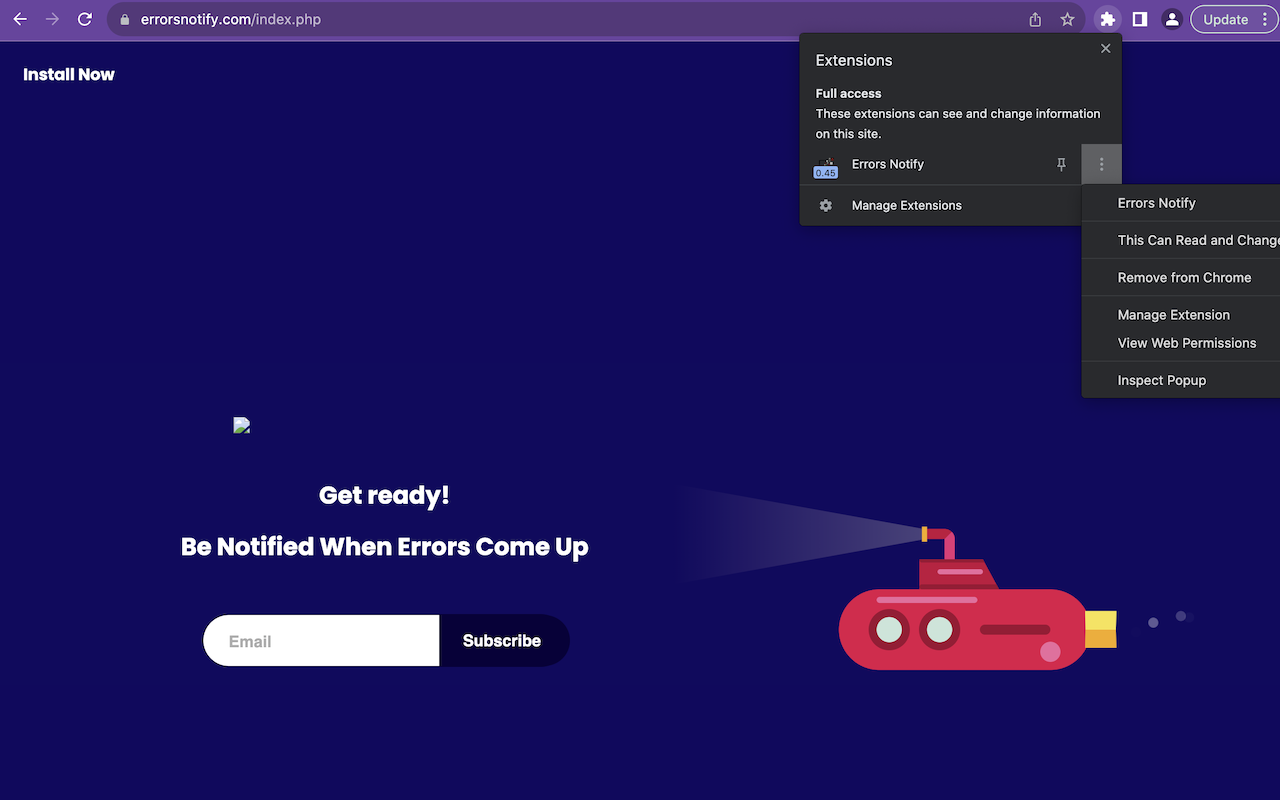This screenshot has width=1280, height=800.
Task: Open Chrome menu next to Update
Action: point(1265,19)
